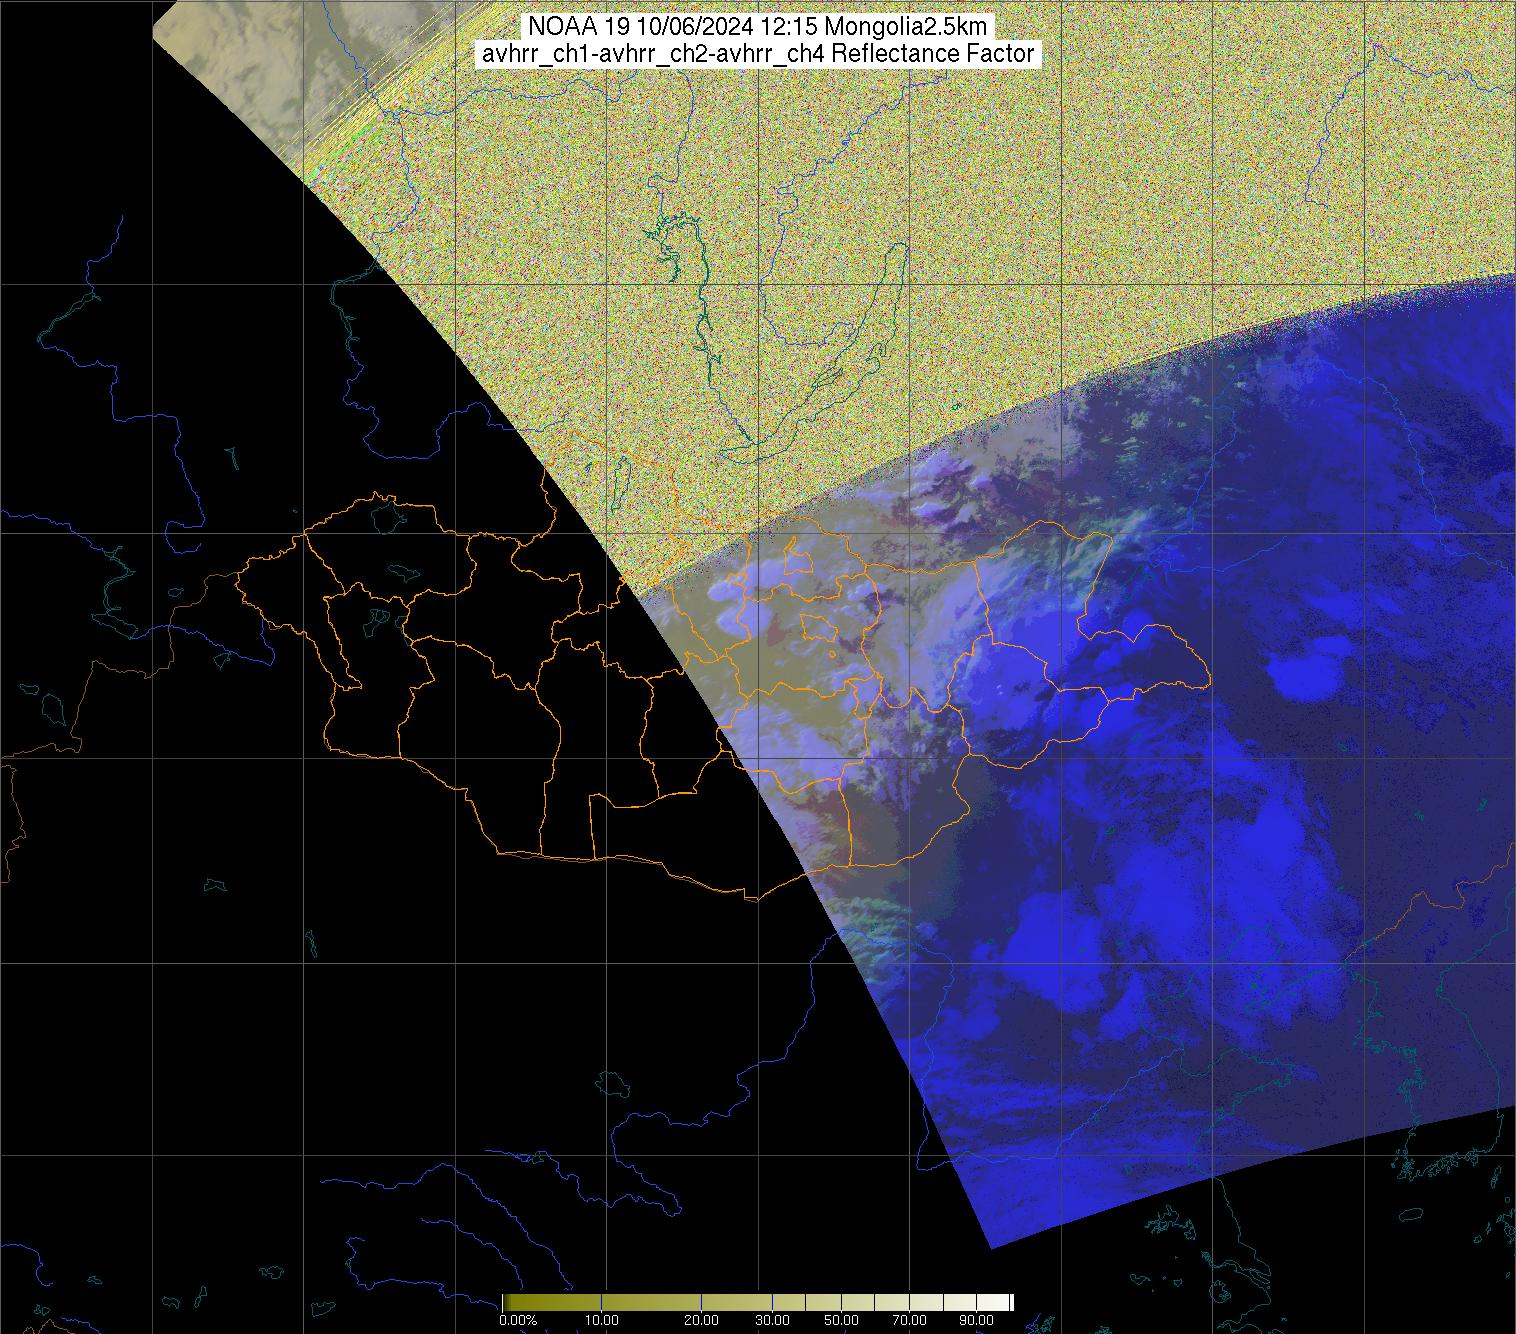The width and height of the screenshot is (1516, 1334).
Task: Select the title text "NOAA 19 10/06/2024 12:15 Mongolia2.5km"
Action: point(758,27)
